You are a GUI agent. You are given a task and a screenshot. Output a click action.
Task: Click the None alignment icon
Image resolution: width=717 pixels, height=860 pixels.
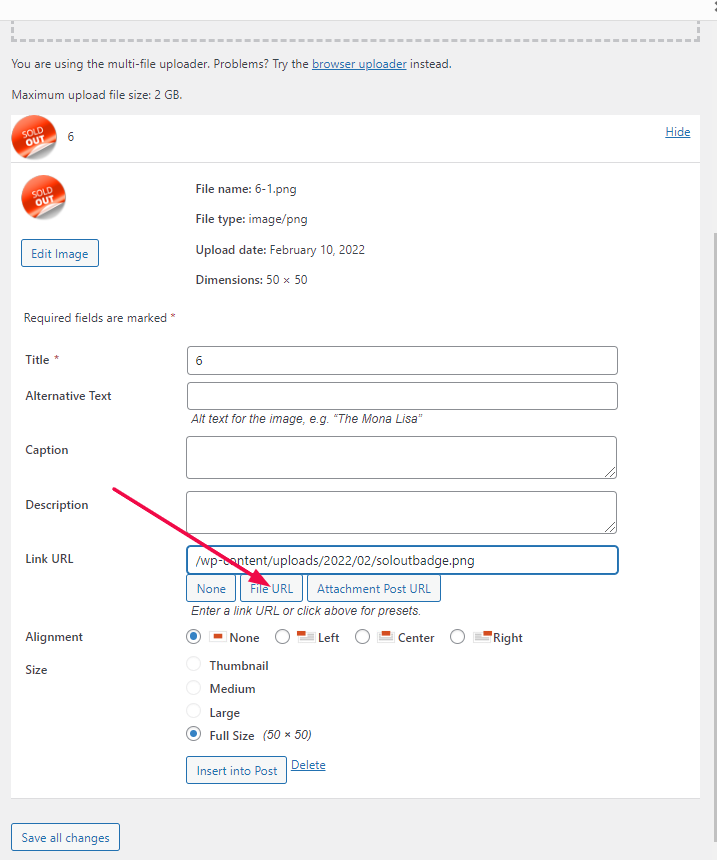[x=216, y=637]
